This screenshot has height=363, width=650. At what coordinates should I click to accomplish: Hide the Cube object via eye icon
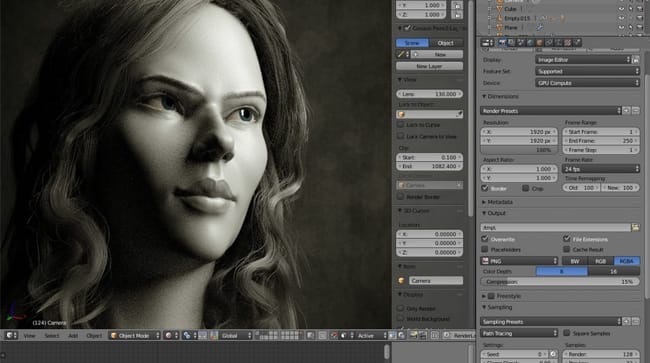[x=621, y=8]
